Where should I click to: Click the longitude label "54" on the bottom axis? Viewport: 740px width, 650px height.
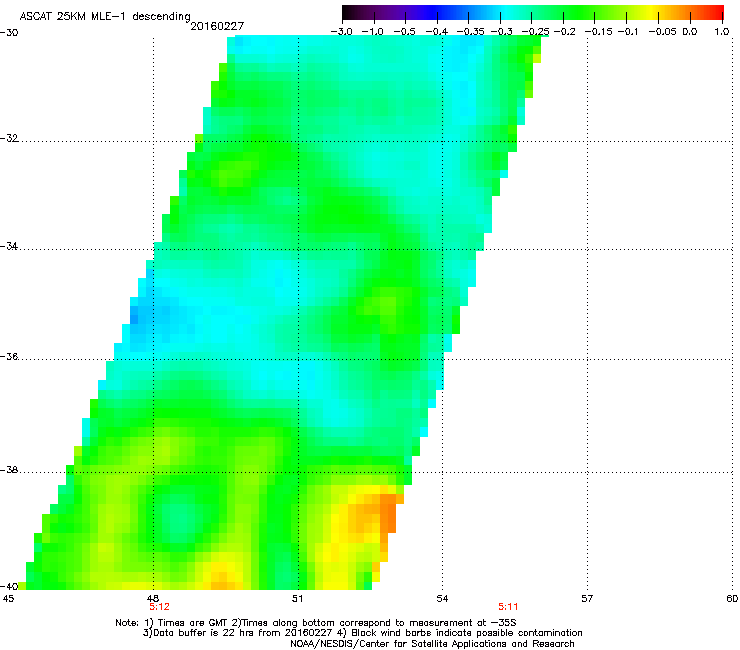coord(442,599)
